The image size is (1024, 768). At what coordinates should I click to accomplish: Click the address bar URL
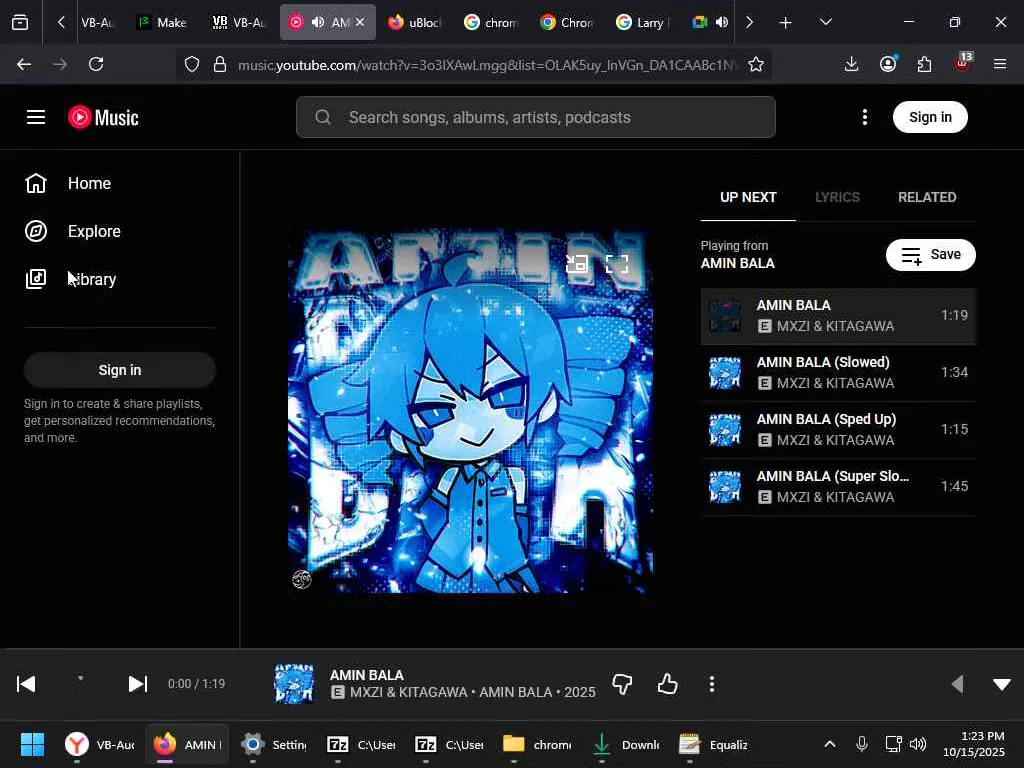pyautogui.click(x=487, y=65)
